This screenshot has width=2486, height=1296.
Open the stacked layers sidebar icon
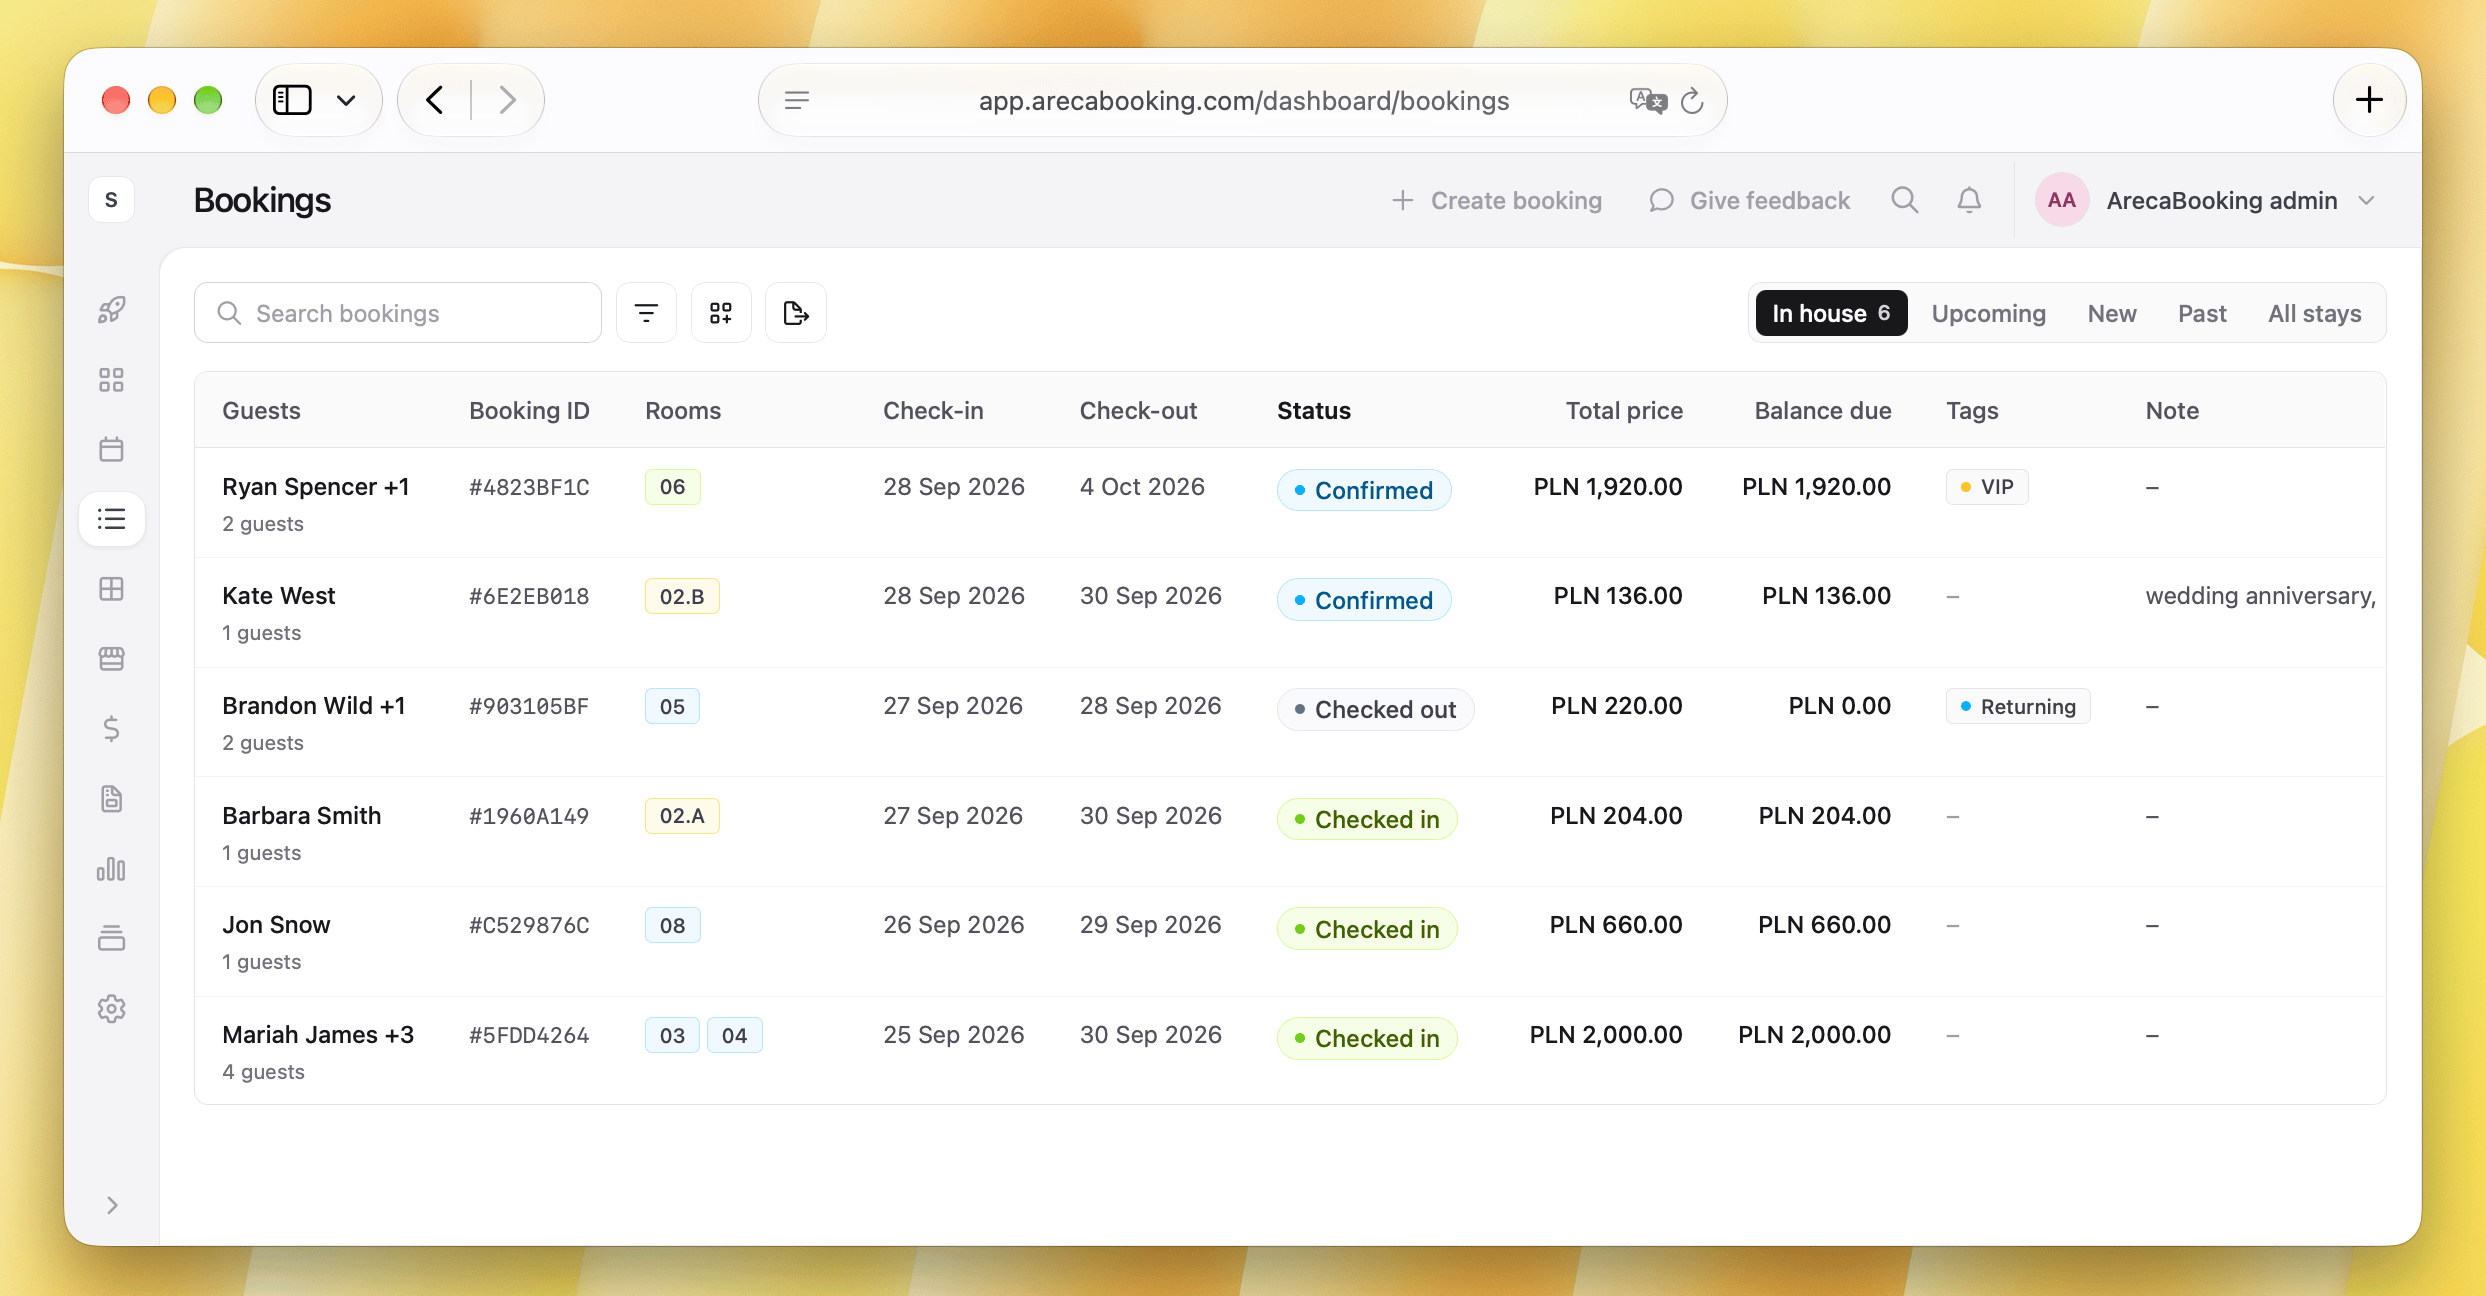tap(112, 938)
